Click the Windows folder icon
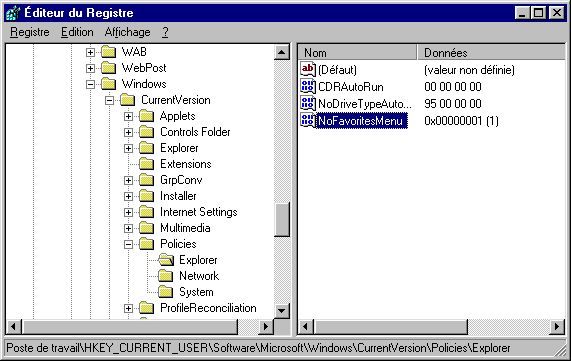571x361 pixels. pos(109,84)
